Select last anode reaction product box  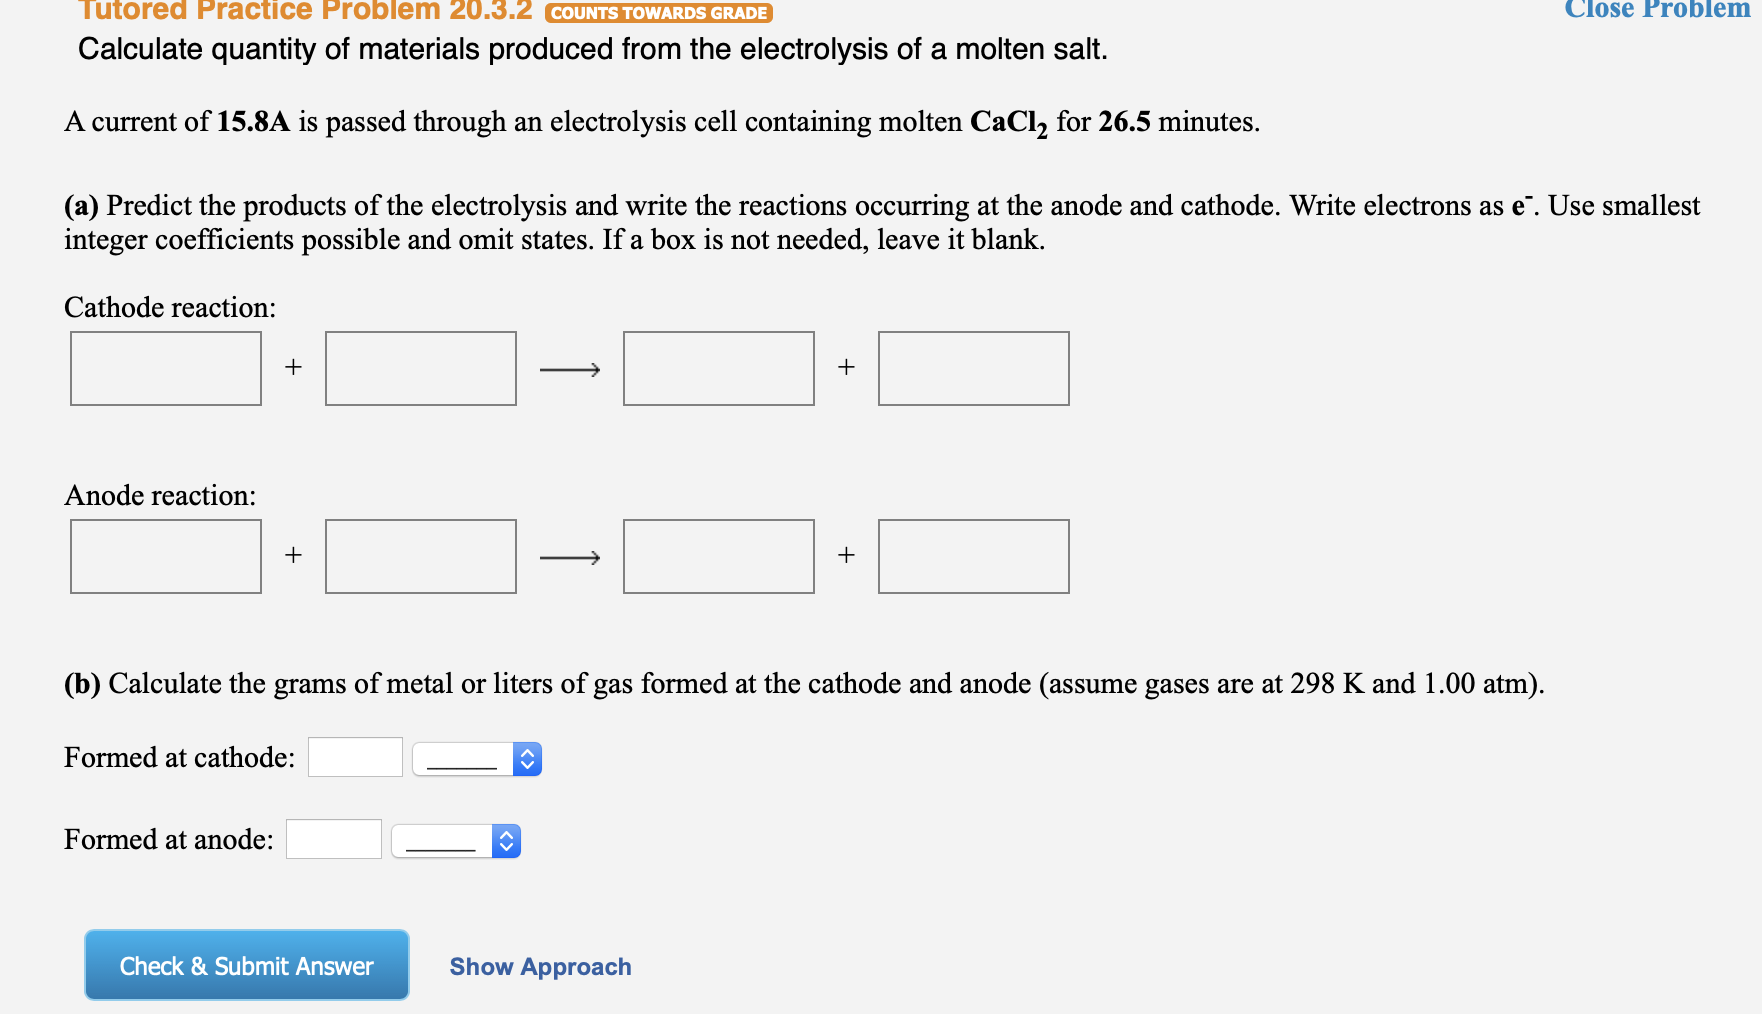coord(972,556)
